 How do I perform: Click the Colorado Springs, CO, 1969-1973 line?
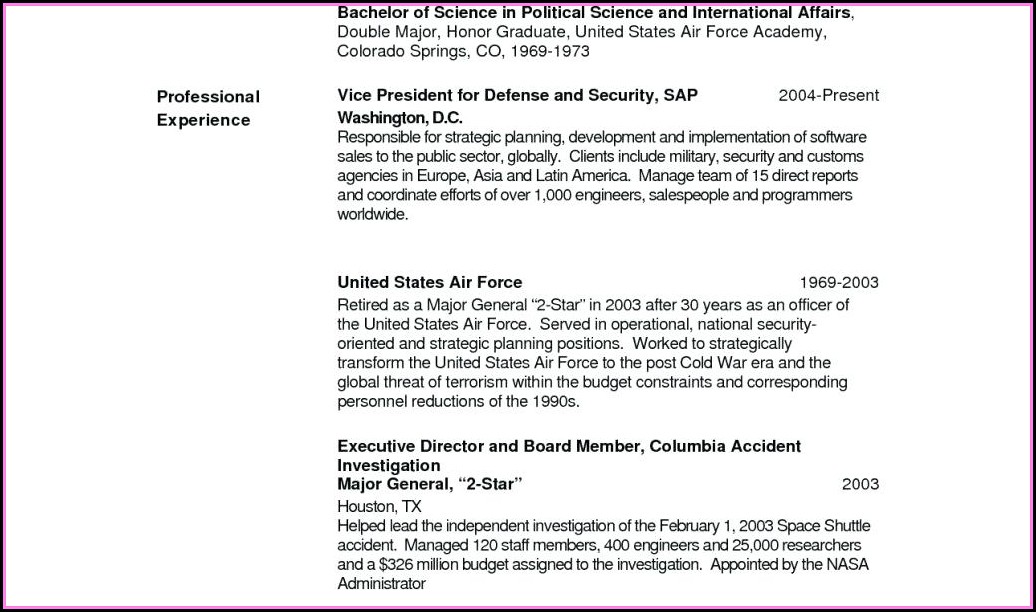click(463, 51)
